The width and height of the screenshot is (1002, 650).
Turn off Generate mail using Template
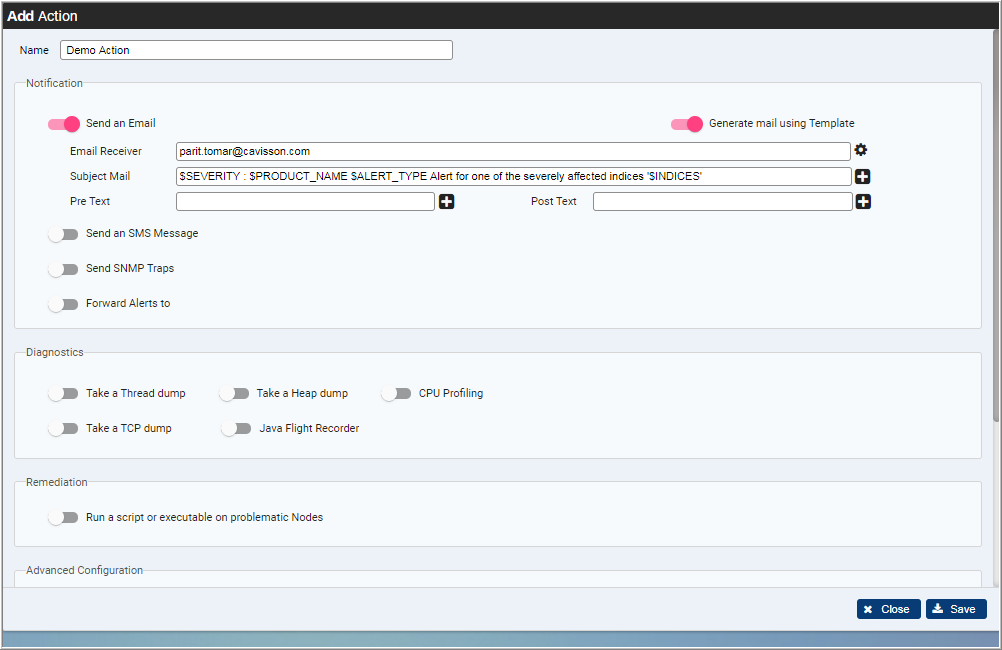(687, 123)
